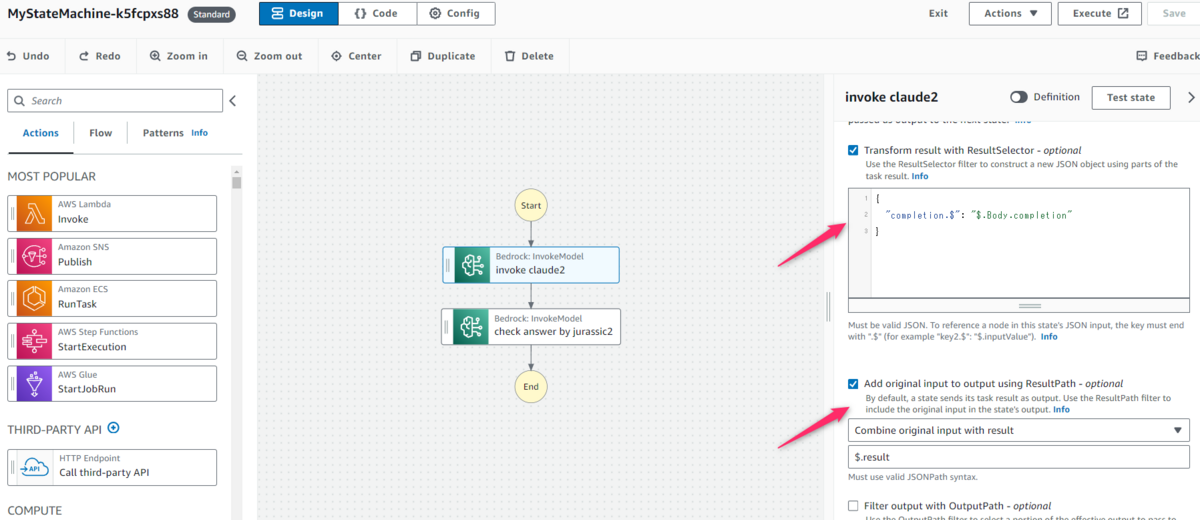Select the AWS Glue StartJobRun icon

point(33,383)
